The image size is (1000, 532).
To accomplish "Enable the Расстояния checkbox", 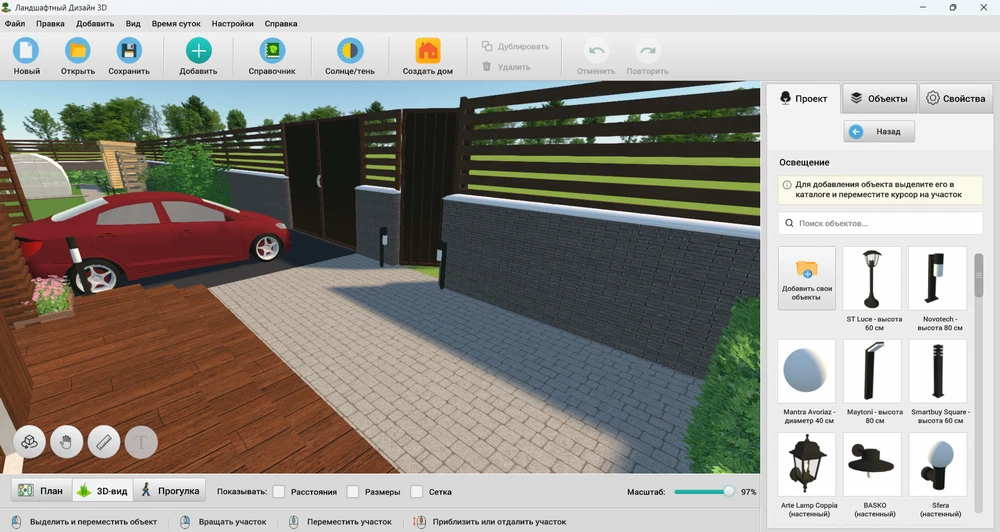I will pyautogui.click(x=281, y=492).
